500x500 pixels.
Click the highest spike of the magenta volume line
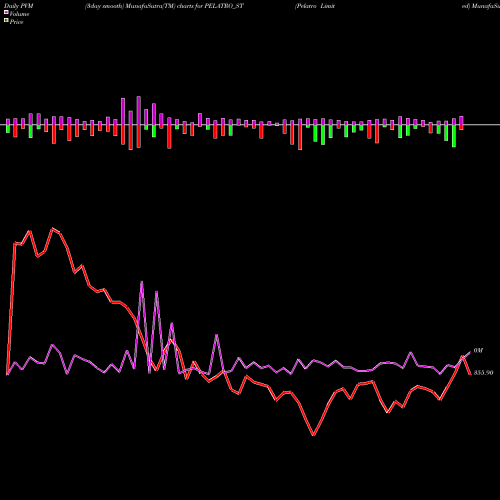pyautogui.click(x=142, y=282)
